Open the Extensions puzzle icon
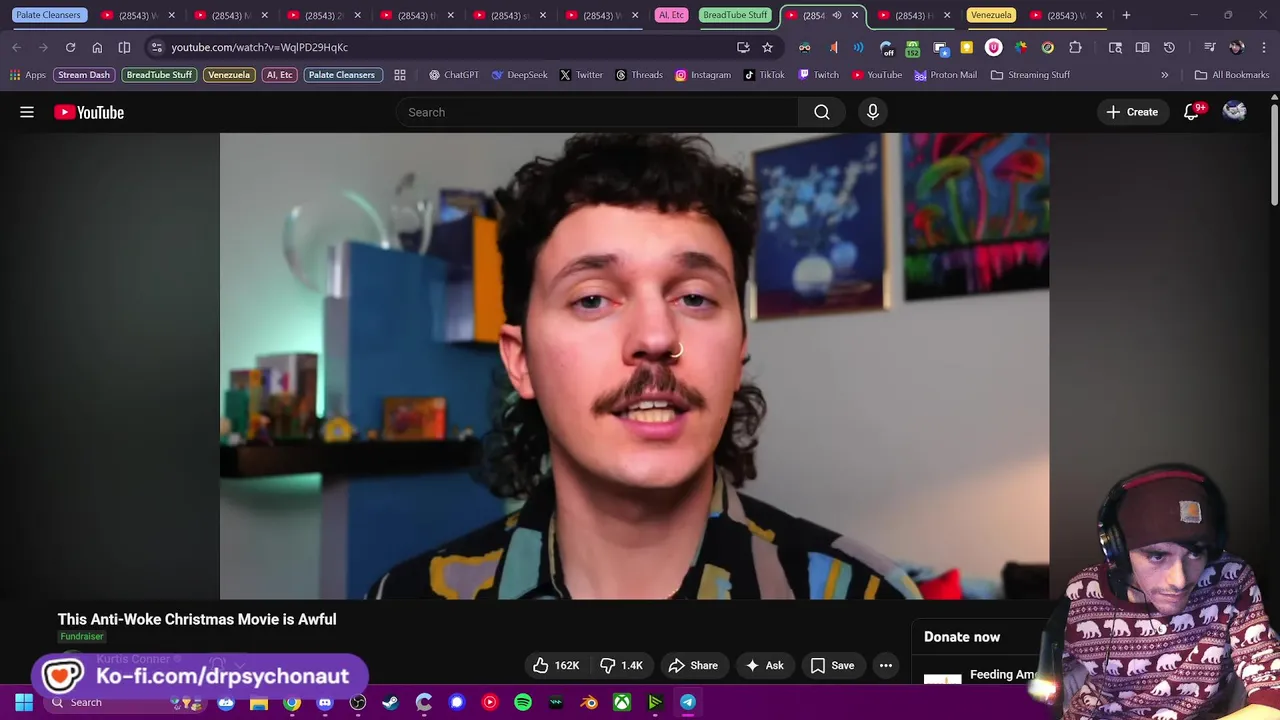This screenshot has width=1280, height=720. 1075,47
